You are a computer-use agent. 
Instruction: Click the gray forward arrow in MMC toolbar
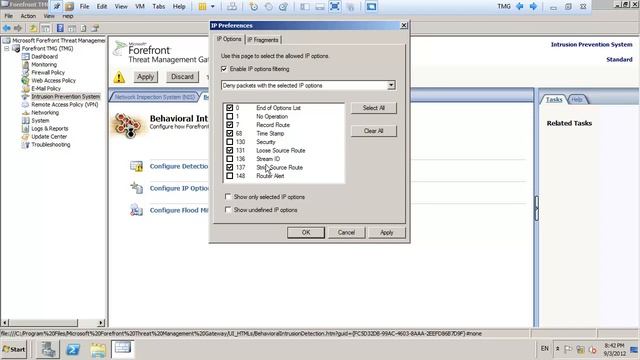coord(18,28)
